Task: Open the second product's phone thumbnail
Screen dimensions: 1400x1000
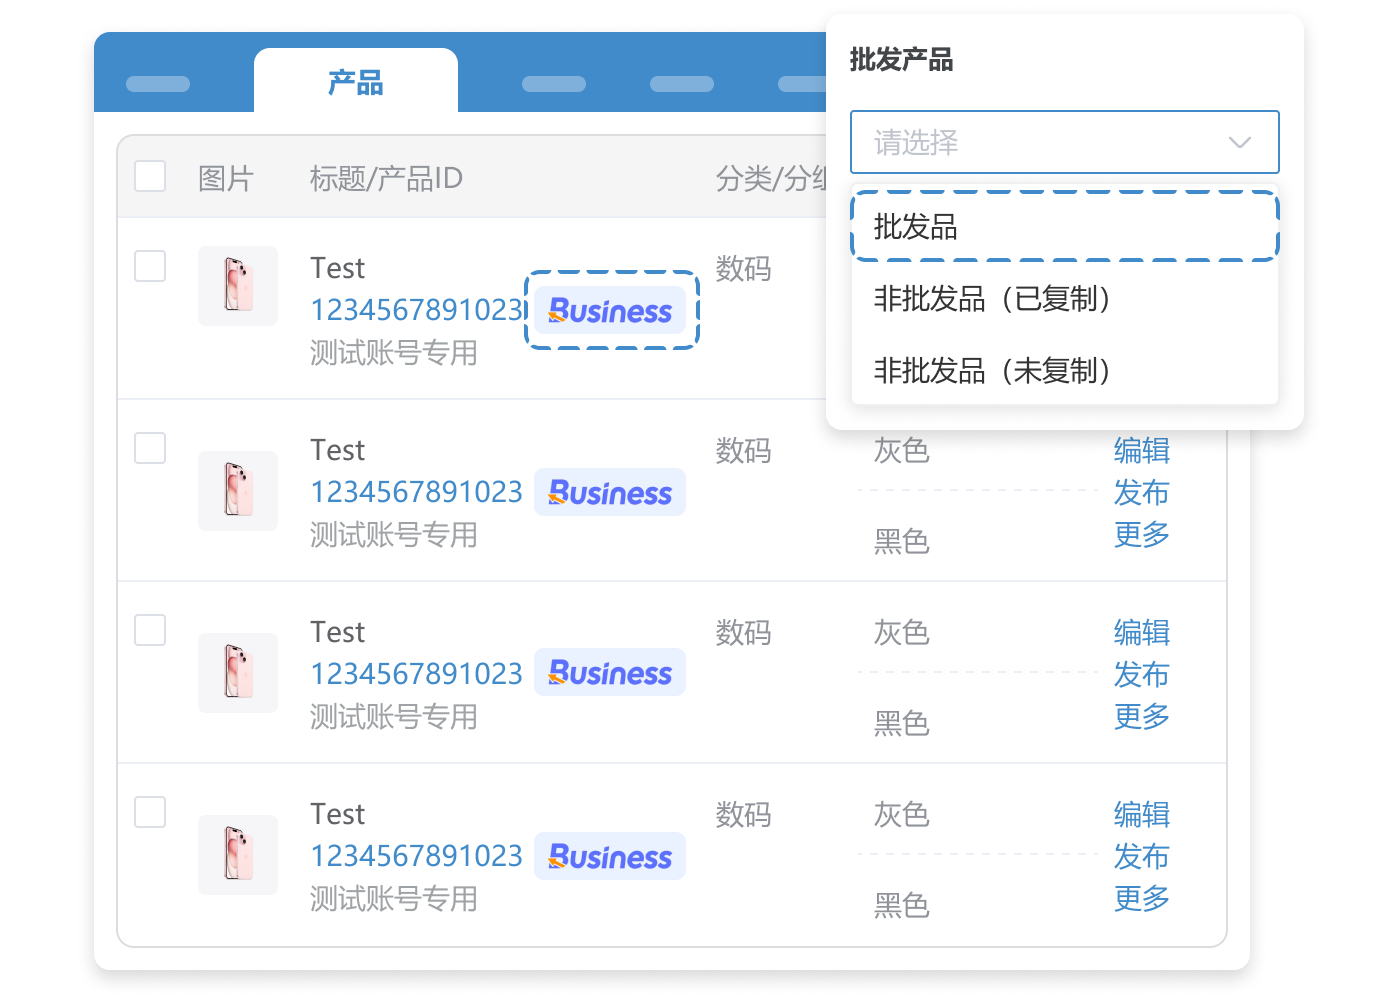Action: coord(238,490)
